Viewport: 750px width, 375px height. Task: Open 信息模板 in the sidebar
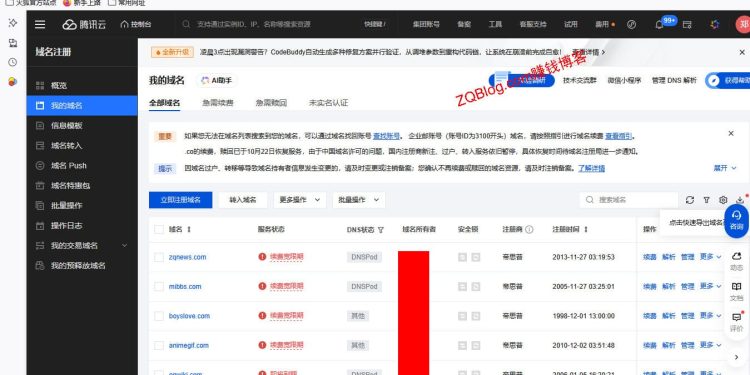pyautogui.click(x=82, y=126)
